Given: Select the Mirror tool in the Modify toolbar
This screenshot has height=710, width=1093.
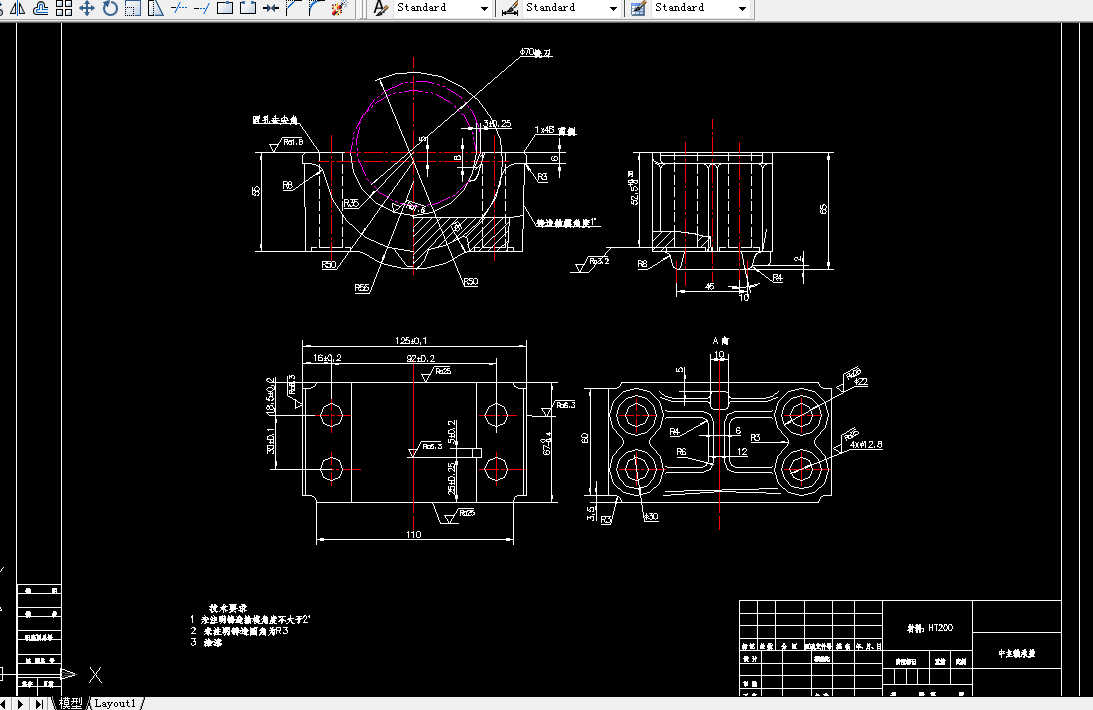Looking at the screenshot, I should (17, 9).
